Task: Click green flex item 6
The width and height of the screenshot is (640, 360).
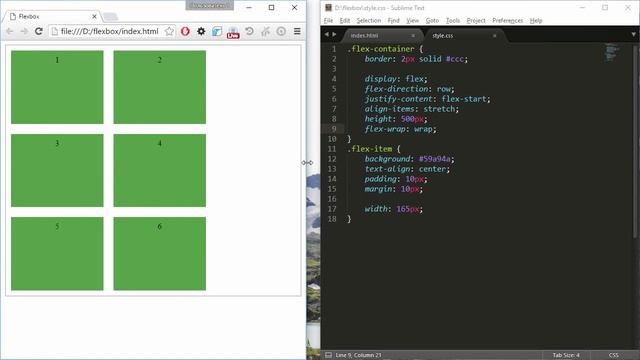Action: [x=160, y=253]
